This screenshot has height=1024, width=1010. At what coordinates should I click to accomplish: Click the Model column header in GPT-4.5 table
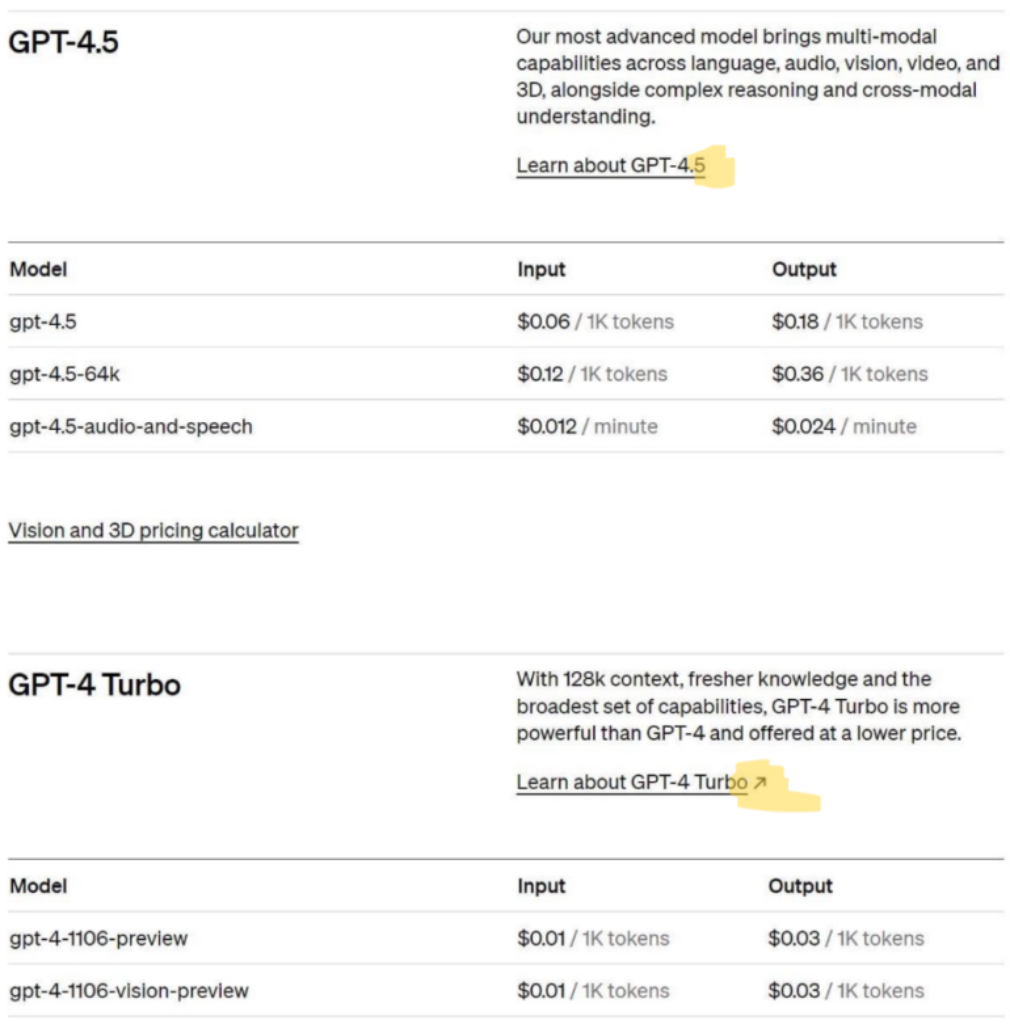38,269
